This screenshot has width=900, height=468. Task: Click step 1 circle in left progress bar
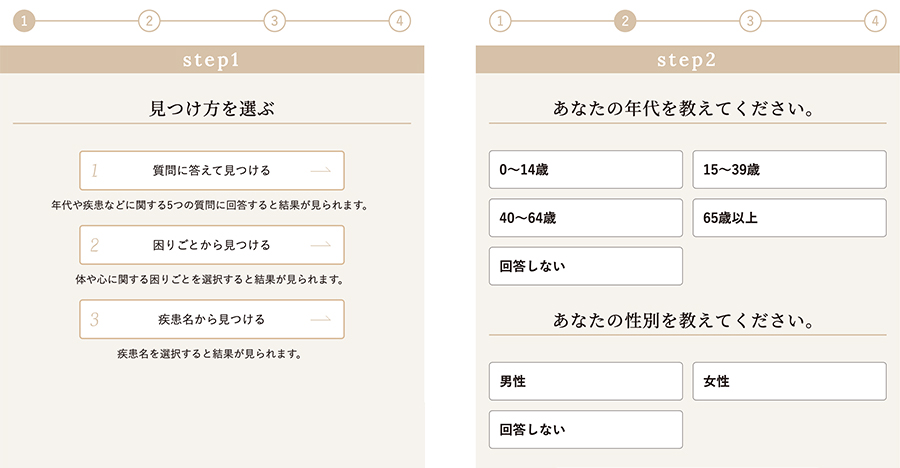[24, 21]
